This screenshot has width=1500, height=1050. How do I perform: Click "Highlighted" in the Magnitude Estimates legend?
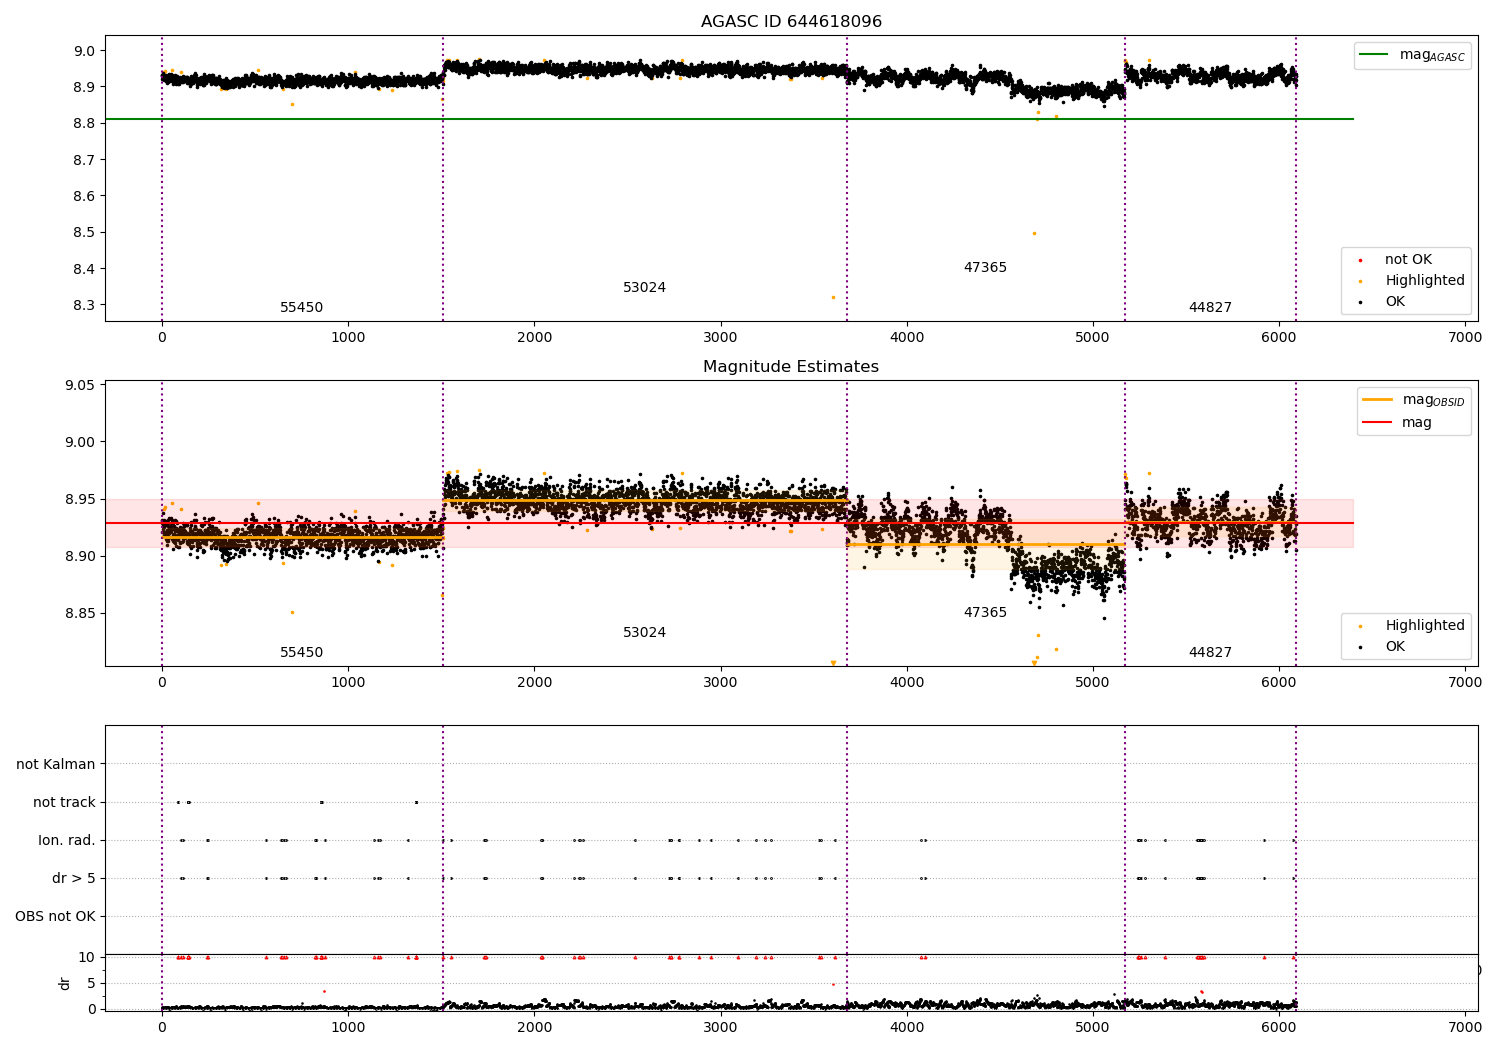[1424, 625]
